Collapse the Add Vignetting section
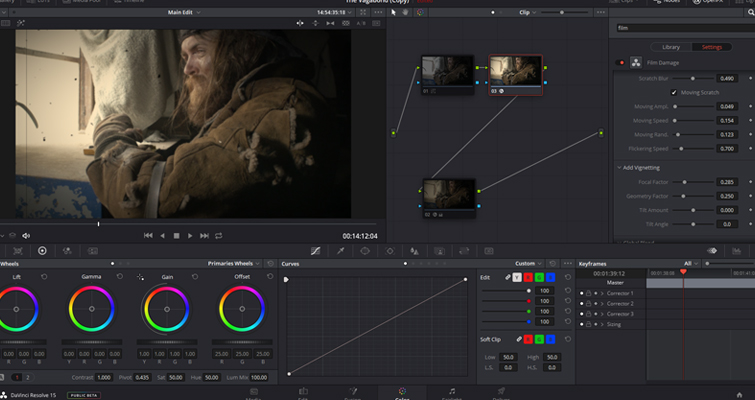755x400 pixels. pos(620,167)
